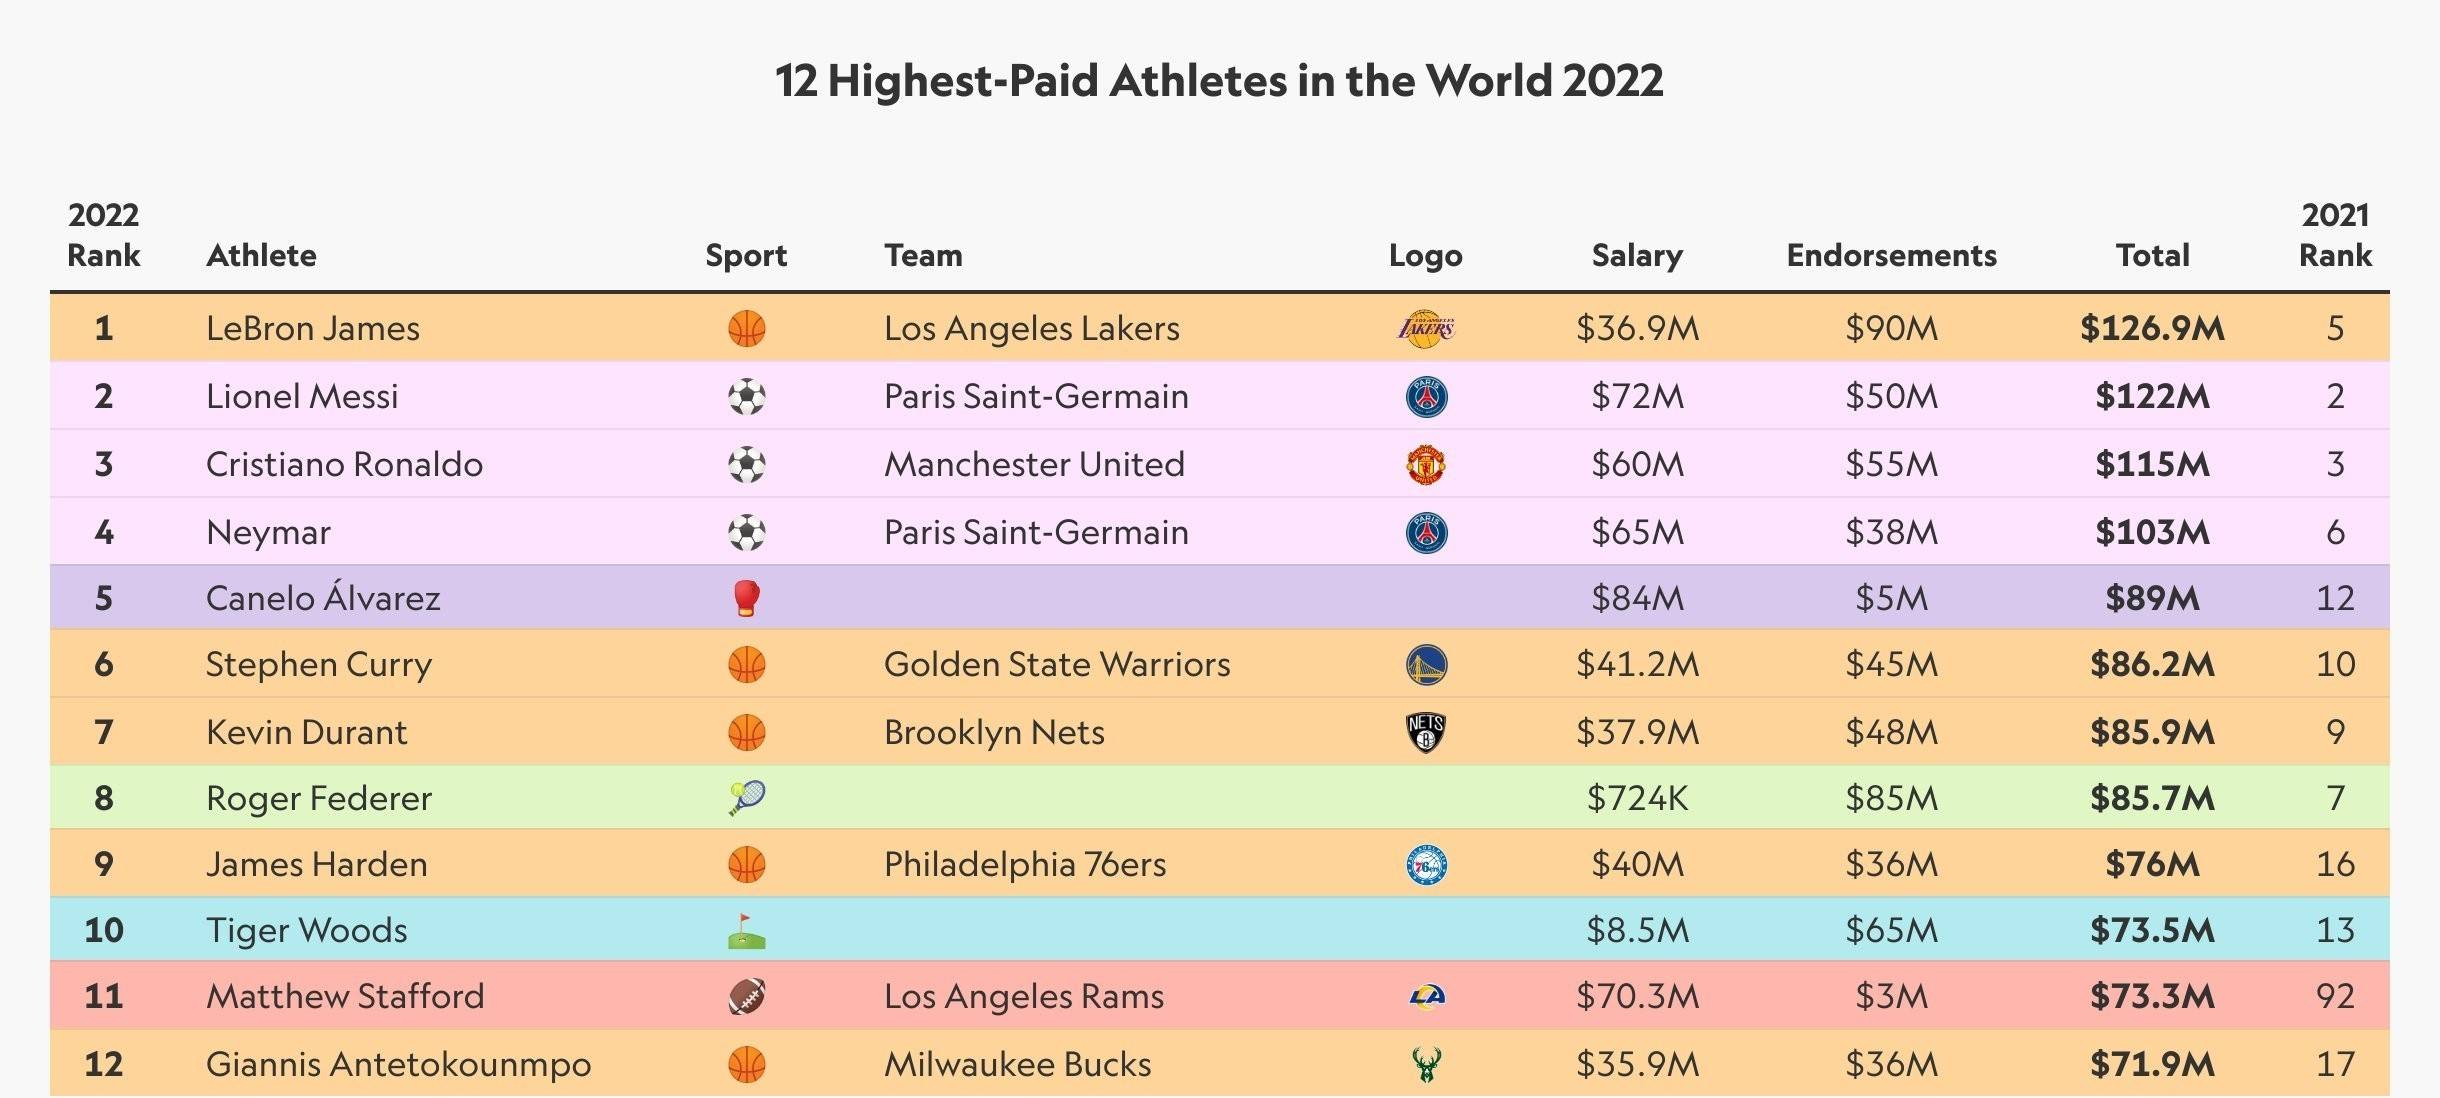Click the chart title heading
The image size is (2440, 1098).
pos(1219,81)
